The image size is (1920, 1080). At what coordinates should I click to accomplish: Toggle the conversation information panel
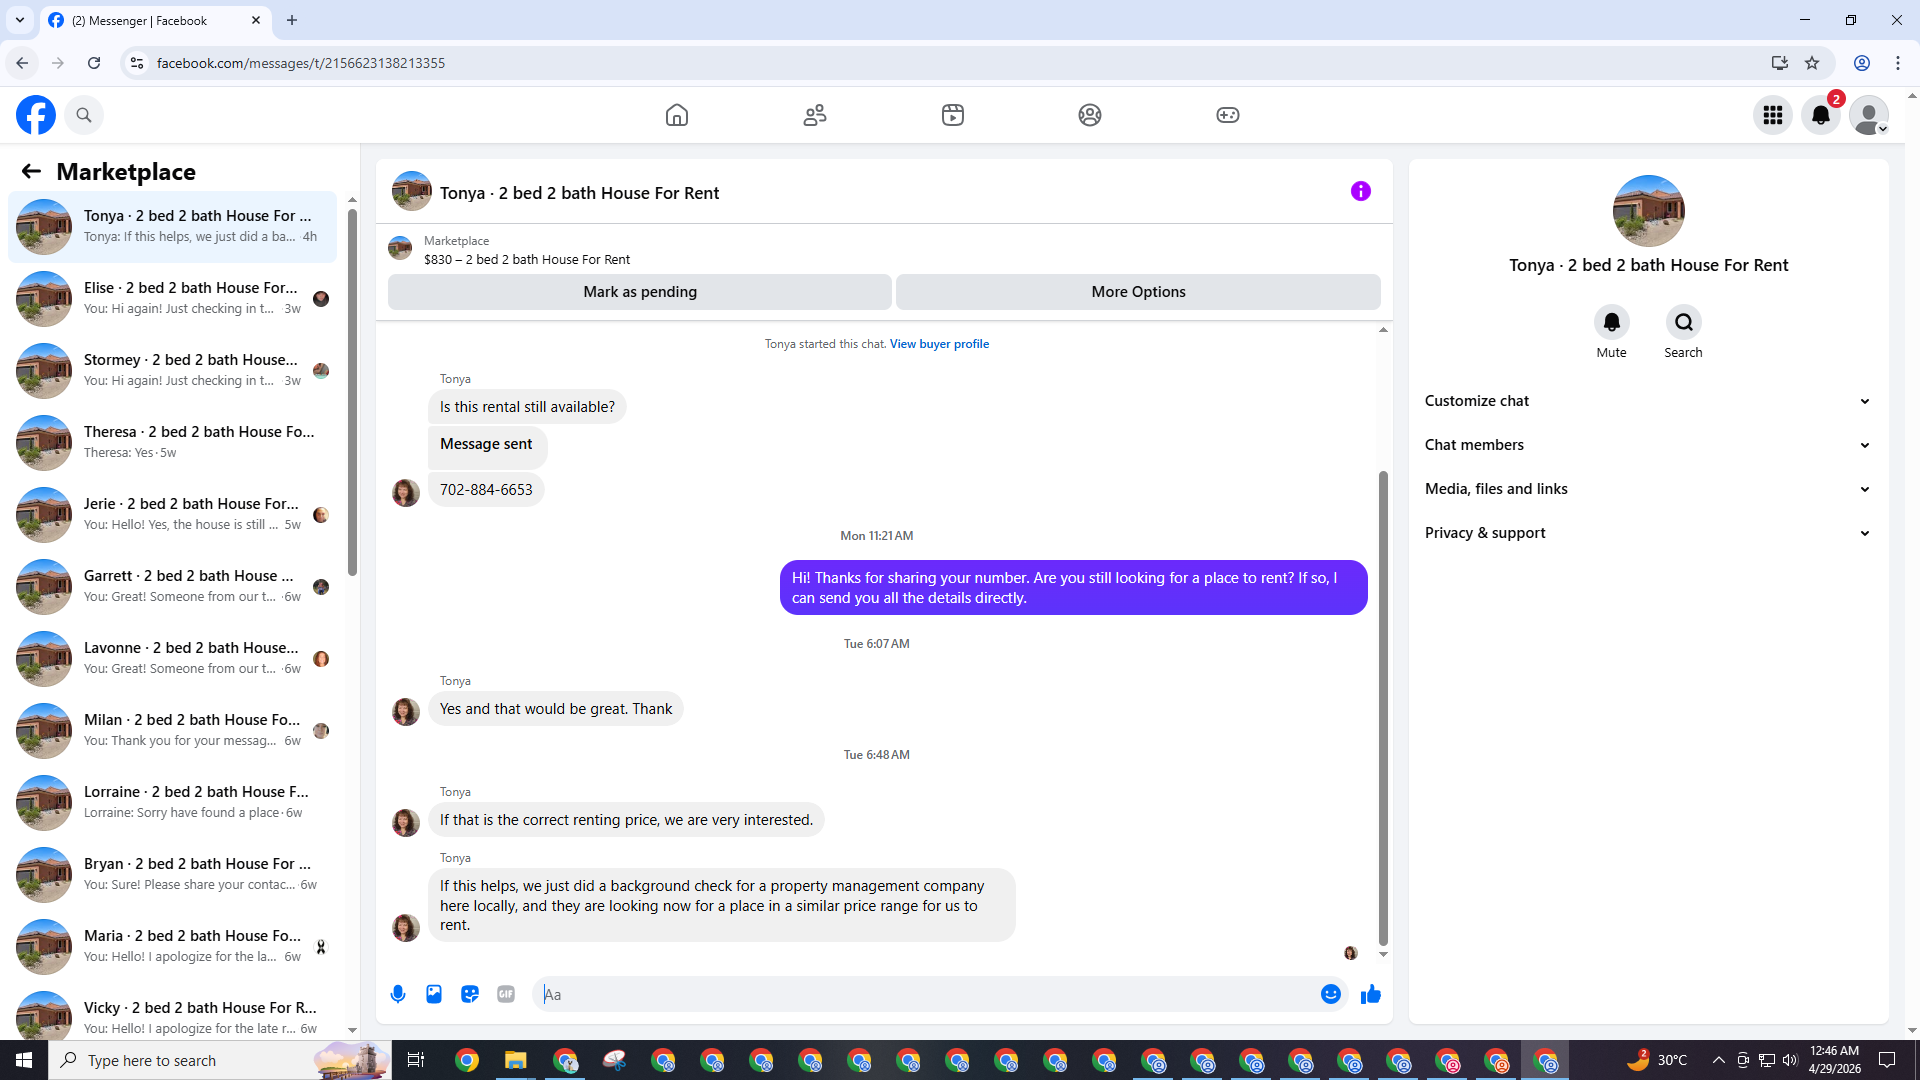[x=1361, y=191]
